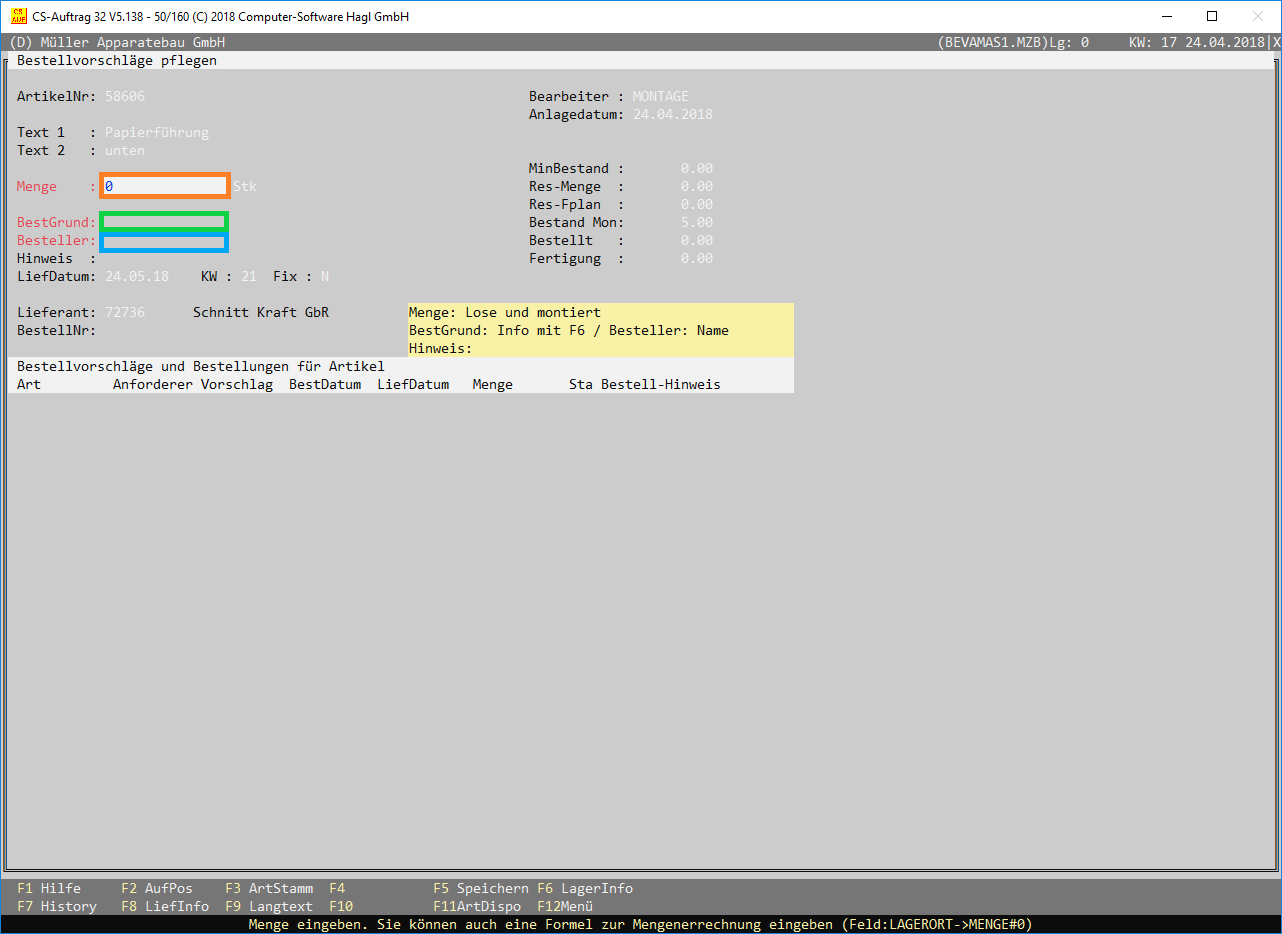Image resolution: width=1282 pixels, height=934 pixels.
Task: Open F3 ArtStamm article master
Action: 269,888
